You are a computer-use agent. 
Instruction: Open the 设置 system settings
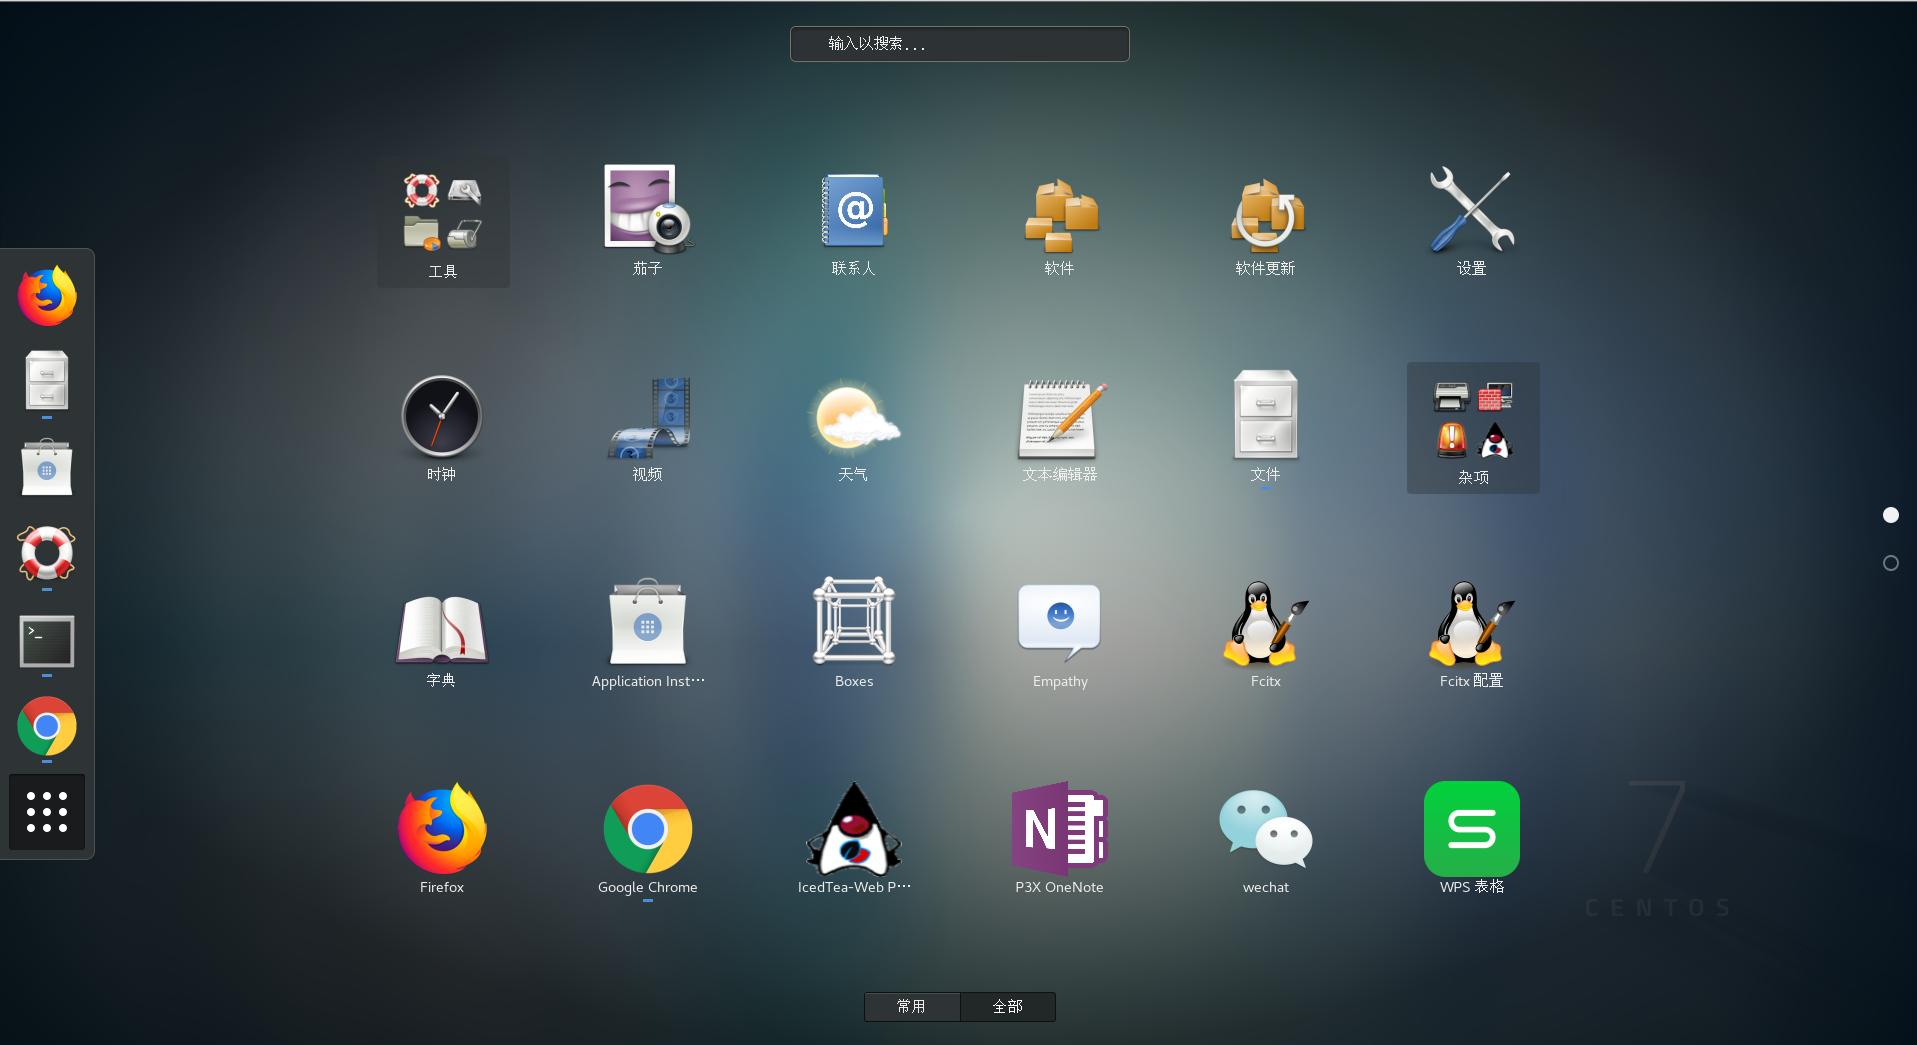tap(1471, 220)
